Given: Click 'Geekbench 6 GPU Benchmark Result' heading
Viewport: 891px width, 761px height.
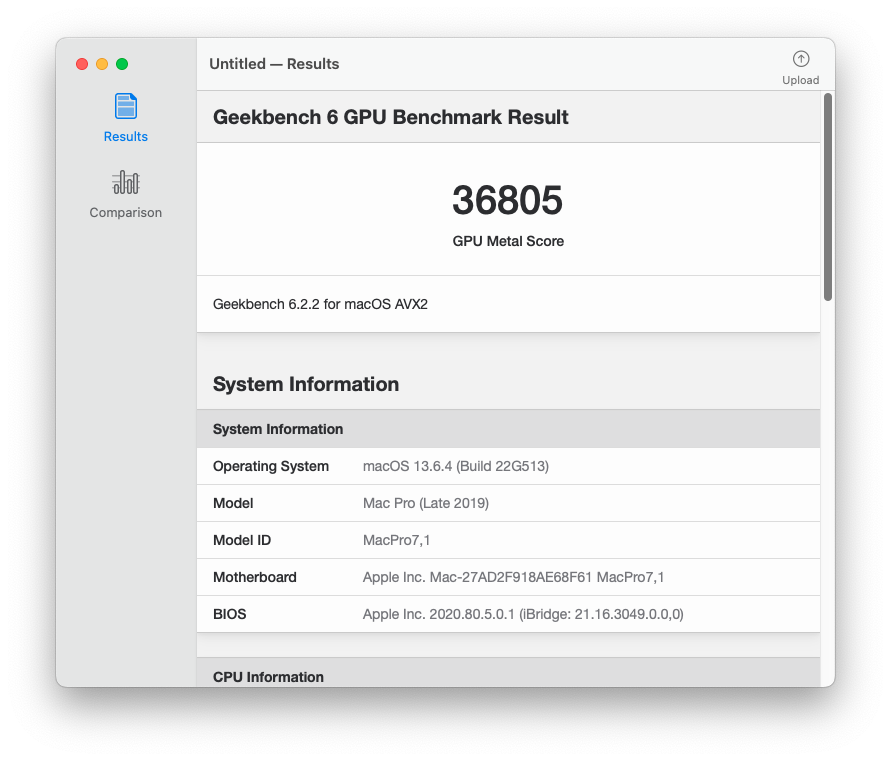Looking at the screenshot, I should [390, 117].
